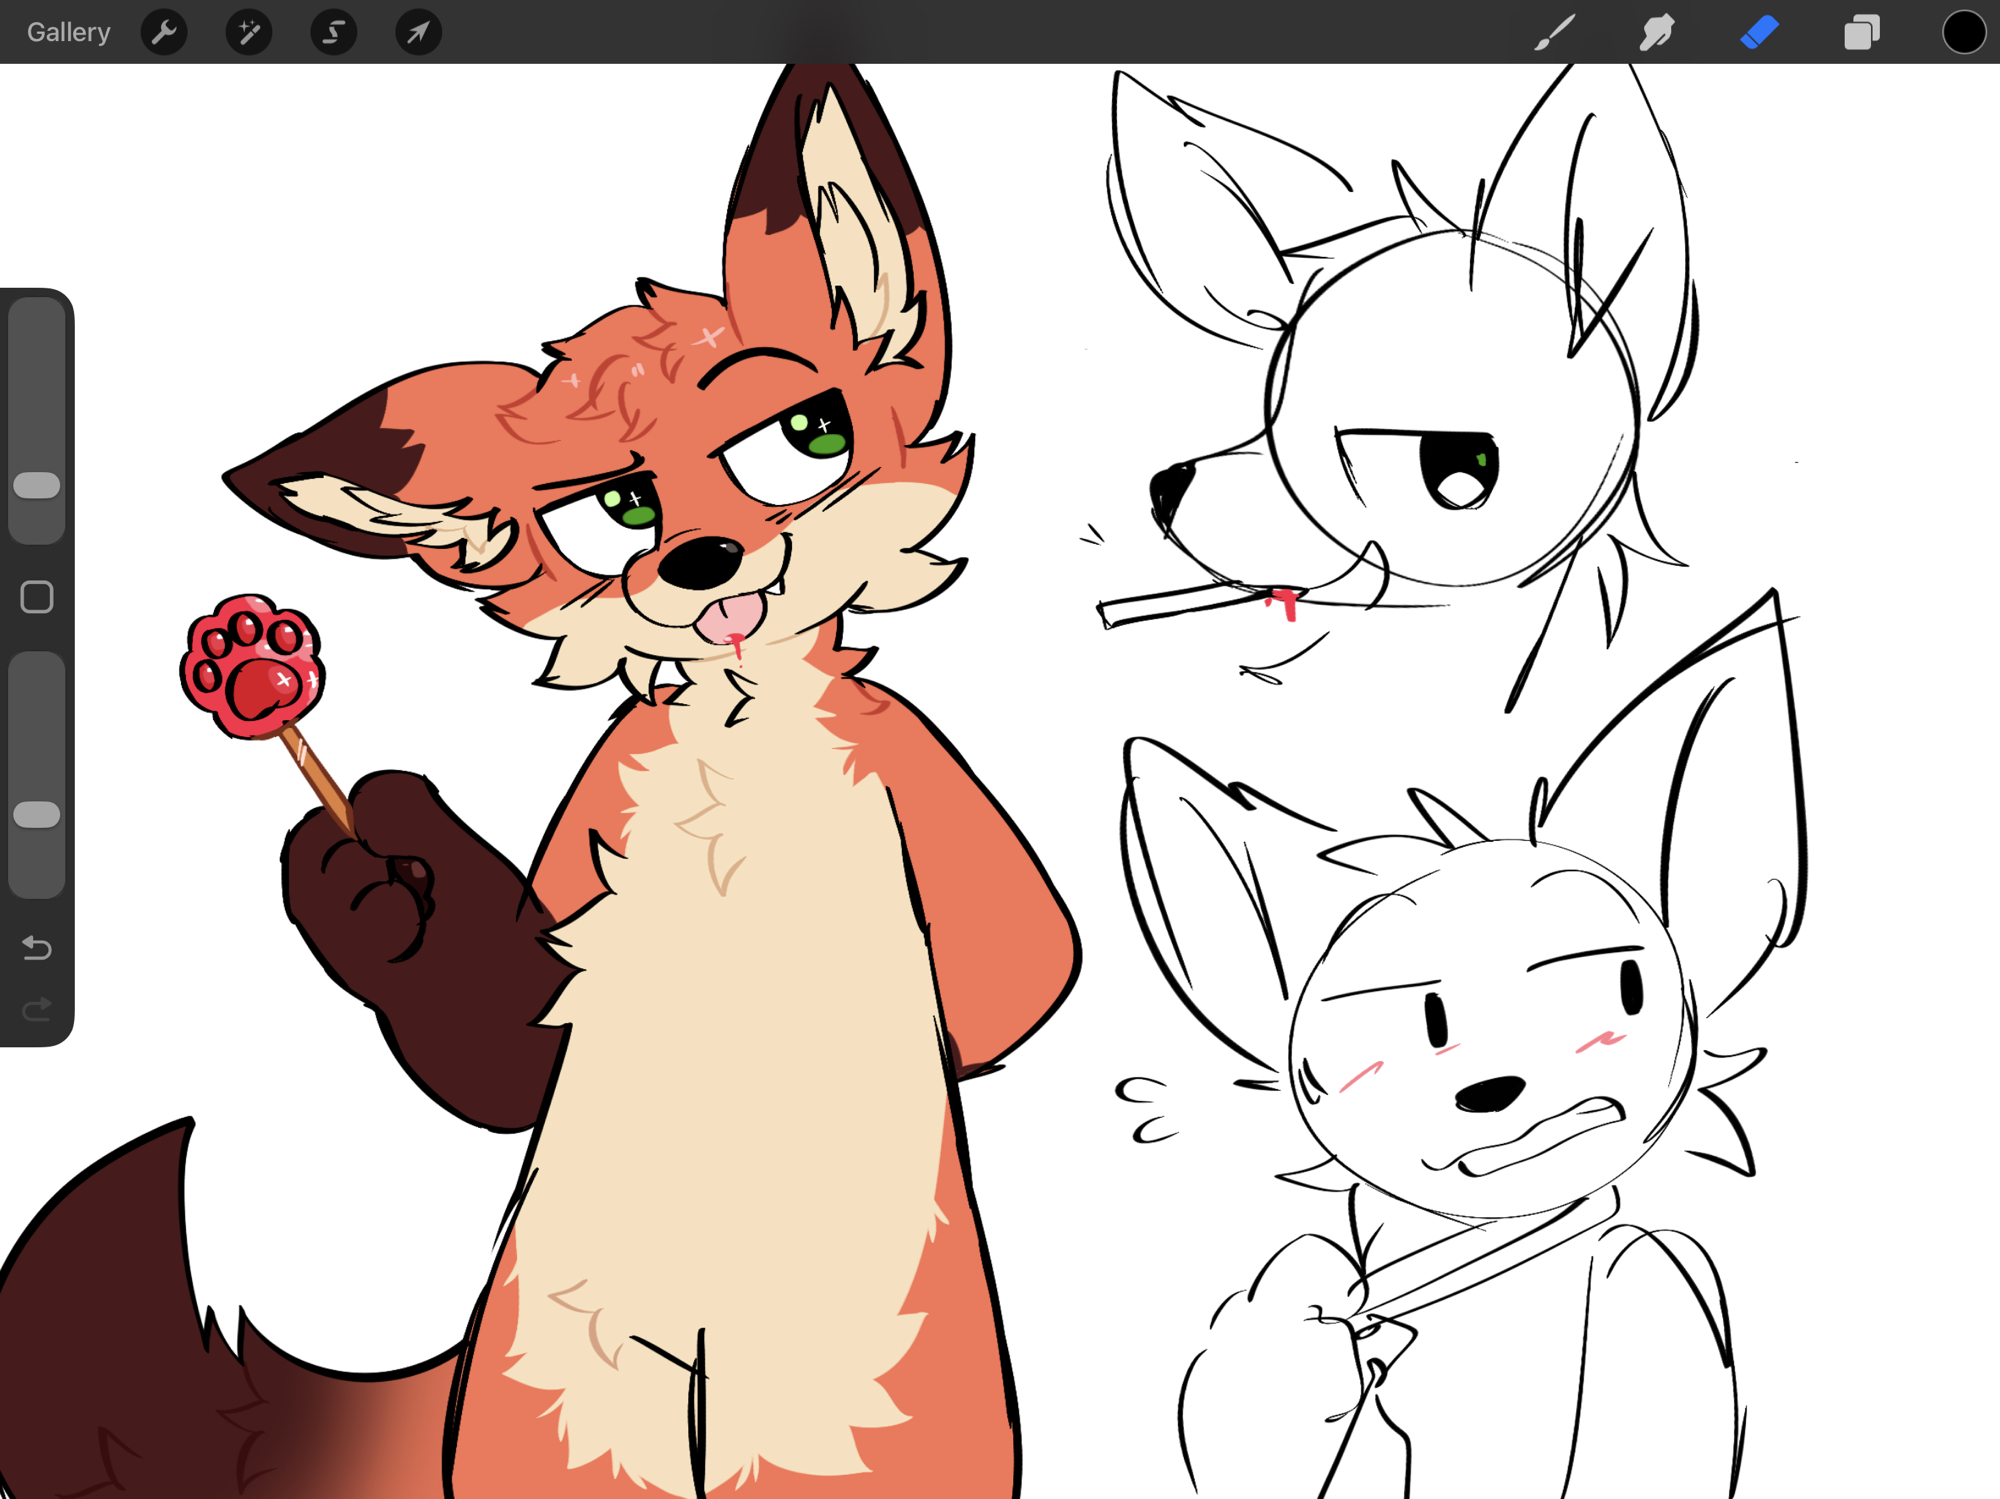
Task: Select the Paint brush tool
Action: pyautogui.click(x=1555, y=32)
